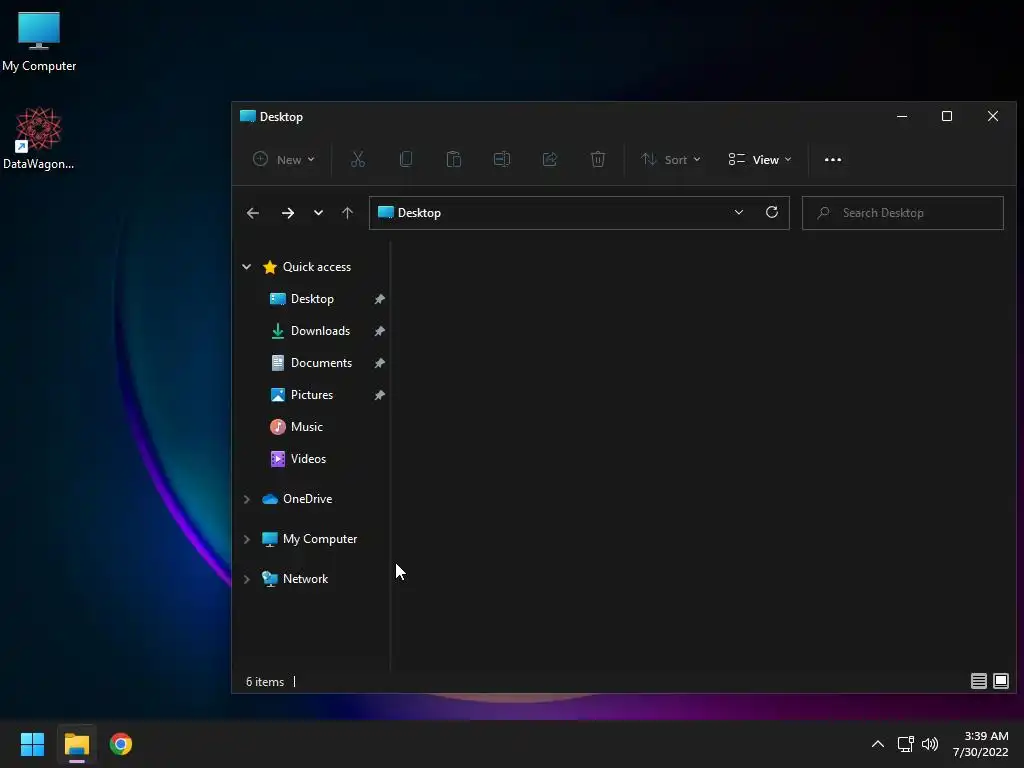Viewport: 1024px width, 768px height.
Task: Open recent locations dropdown chevron
Action: (x=318, y=213)
